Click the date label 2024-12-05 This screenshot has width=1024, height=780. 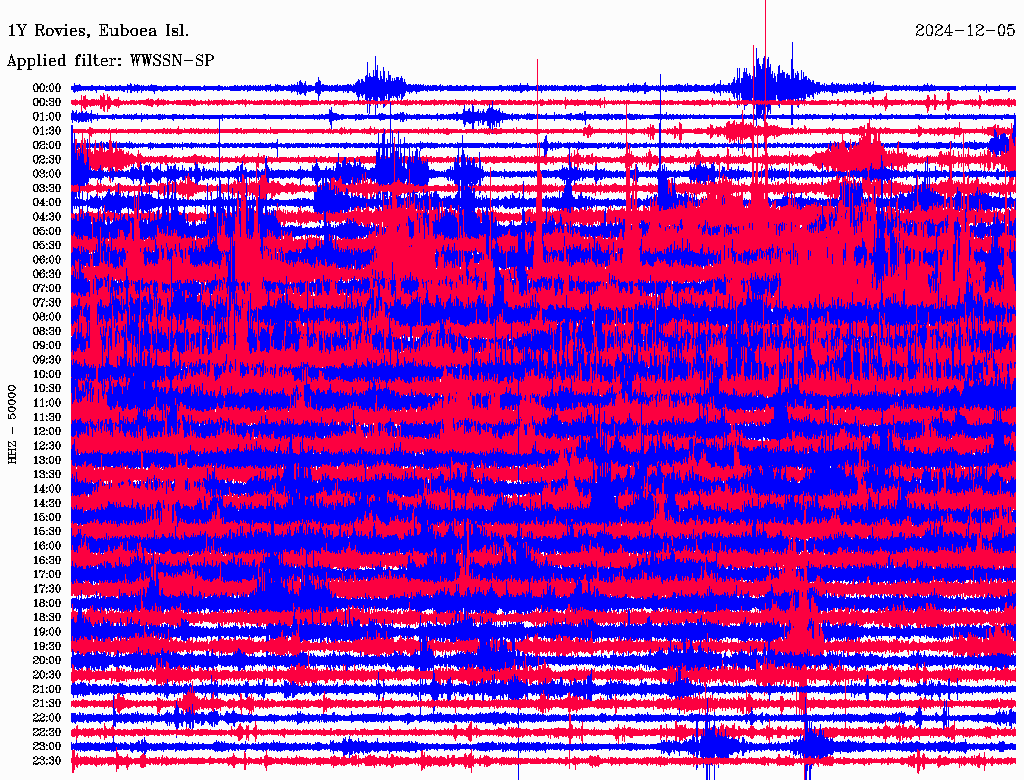coord(965,31)
